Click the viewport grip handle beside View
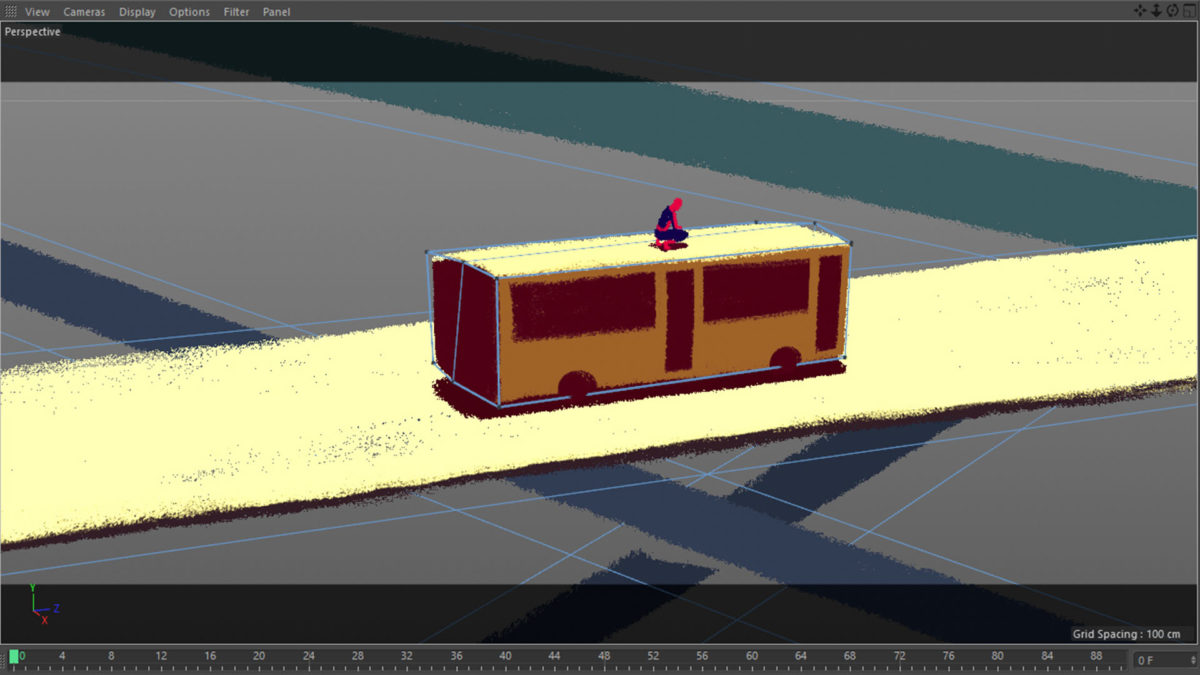 (11, 12)
